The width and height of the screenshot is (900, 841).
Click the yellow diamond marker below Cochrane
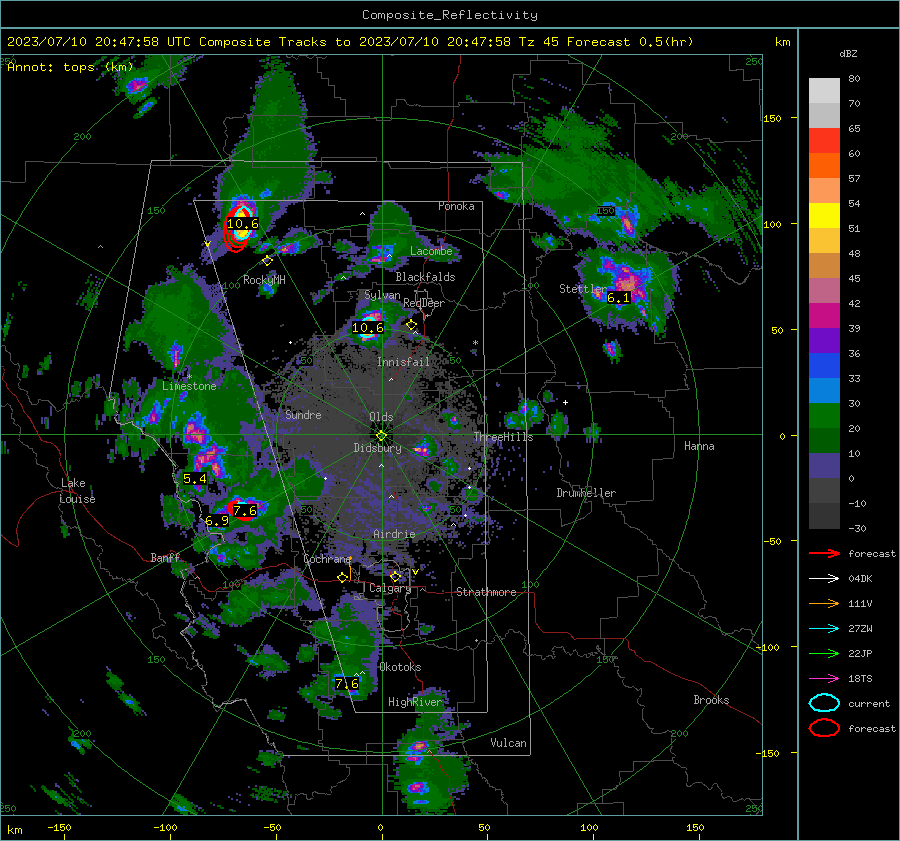343,578
